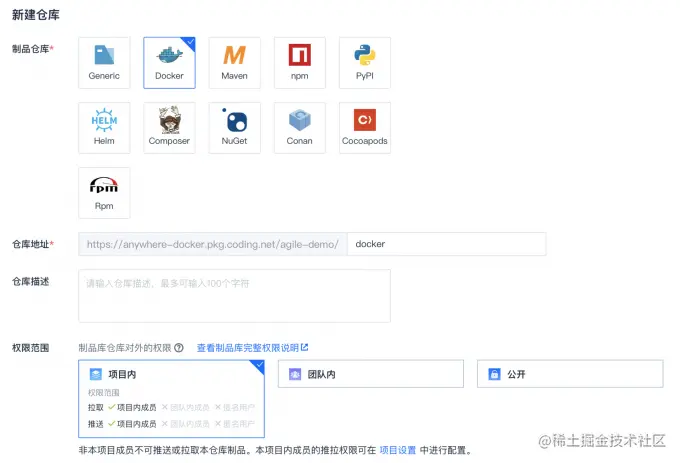This screenshot has height=463, width=680.
Task: Select the npm repository type
Action: click(x=300, y=63)
